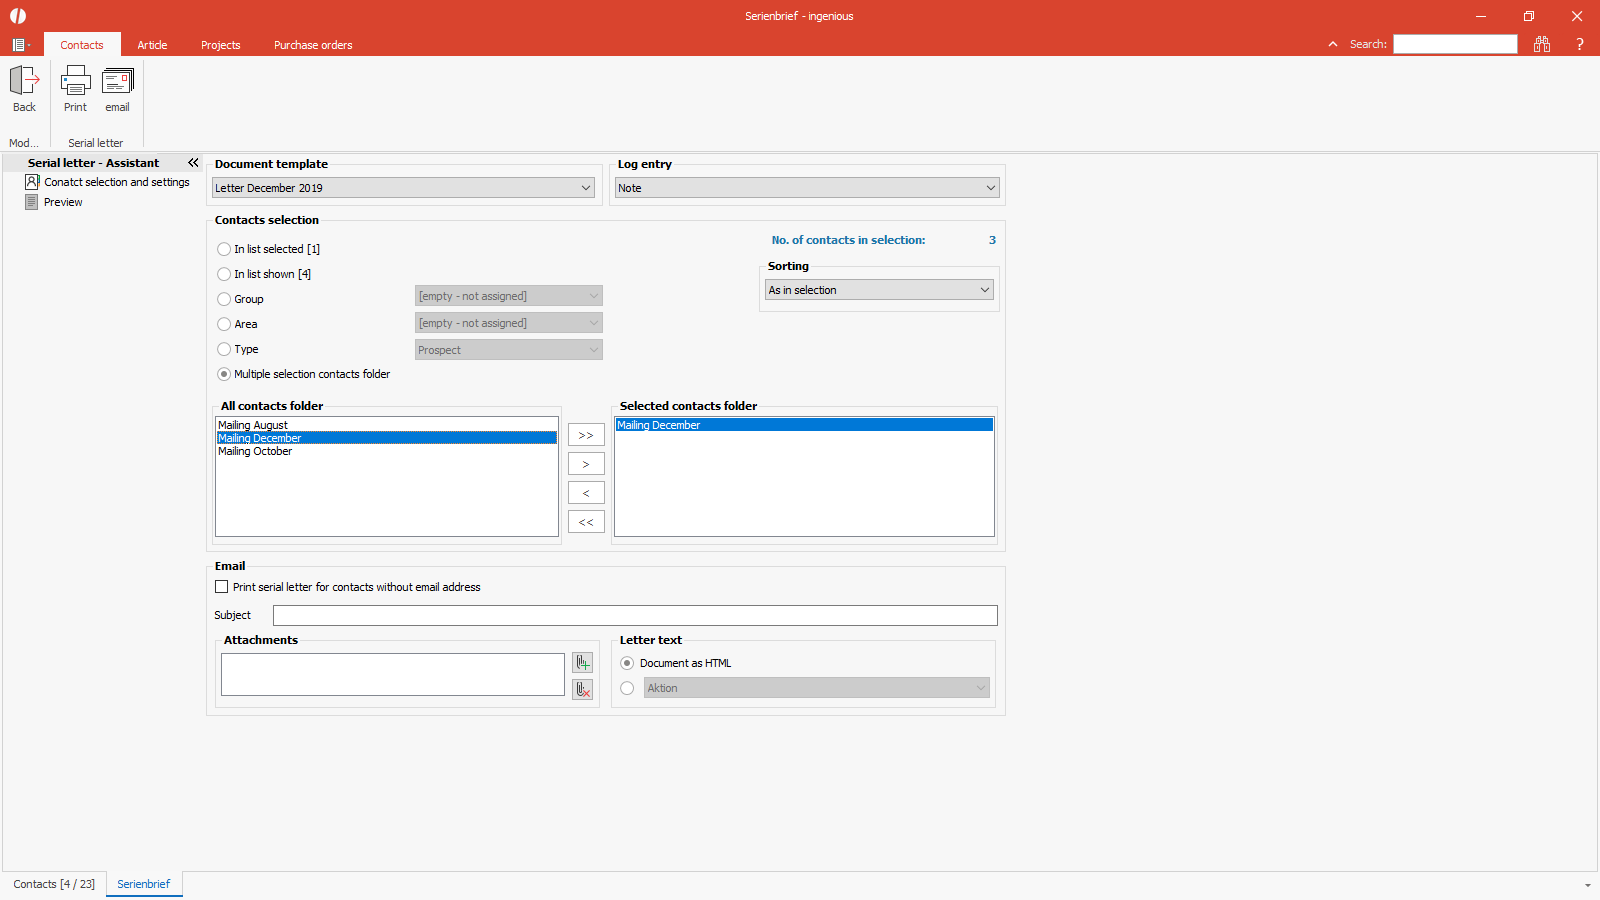
Task: Switch to the Article tab
Action: (x=152, y=45)
